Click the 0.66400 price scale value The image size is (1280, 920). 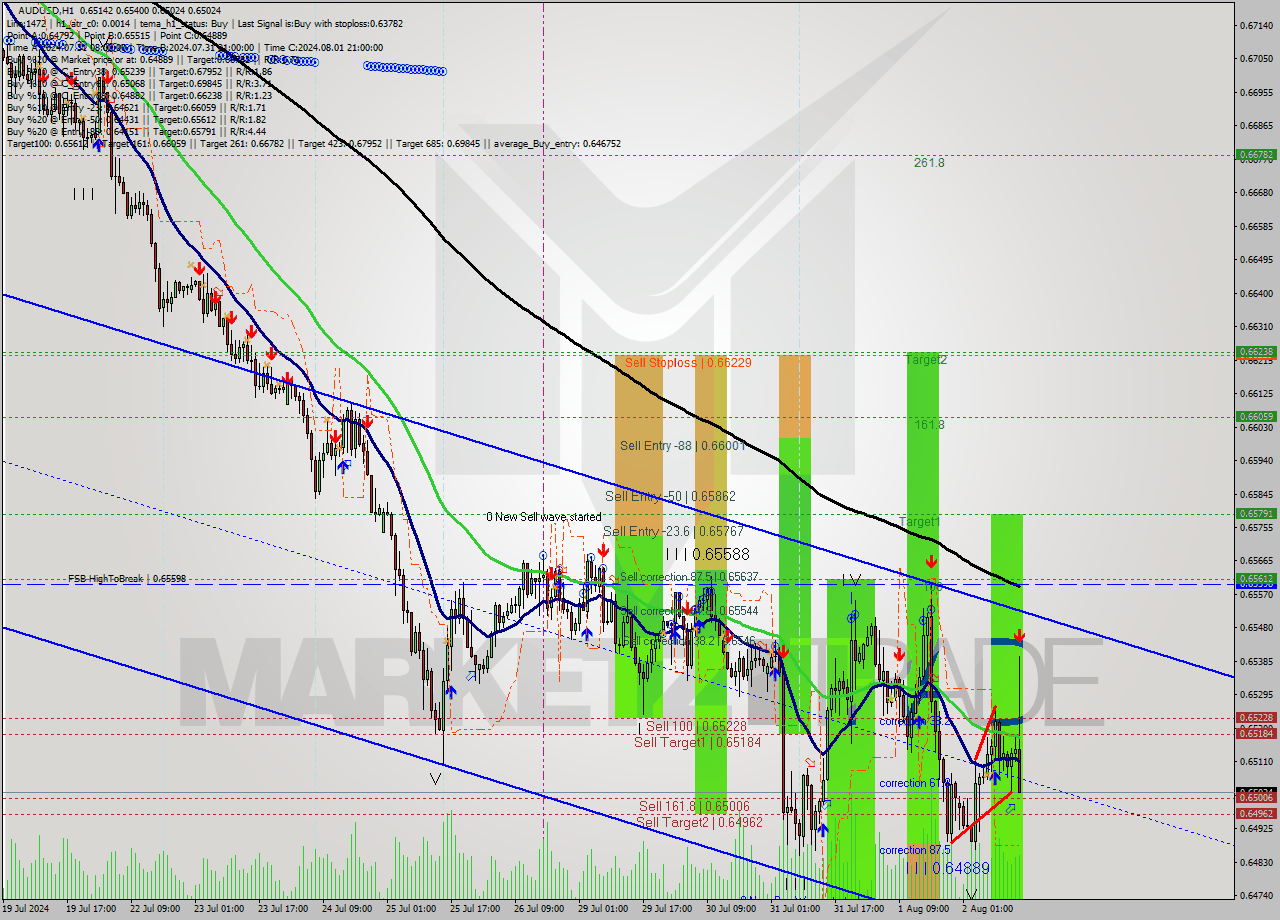[x=1258, y=293]
